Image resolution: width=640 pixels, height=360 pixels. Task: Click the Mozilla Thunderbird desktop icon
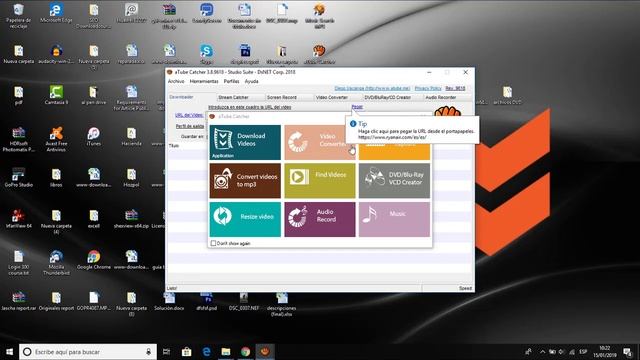(x=56, y=262)
